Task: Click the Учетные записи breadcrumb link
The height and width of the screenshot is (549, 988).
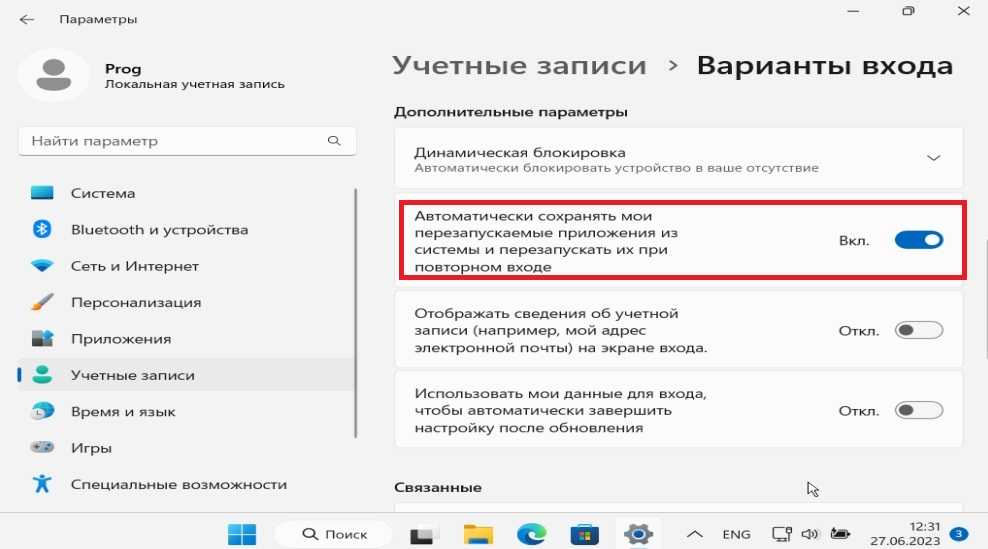Action: 519,66
